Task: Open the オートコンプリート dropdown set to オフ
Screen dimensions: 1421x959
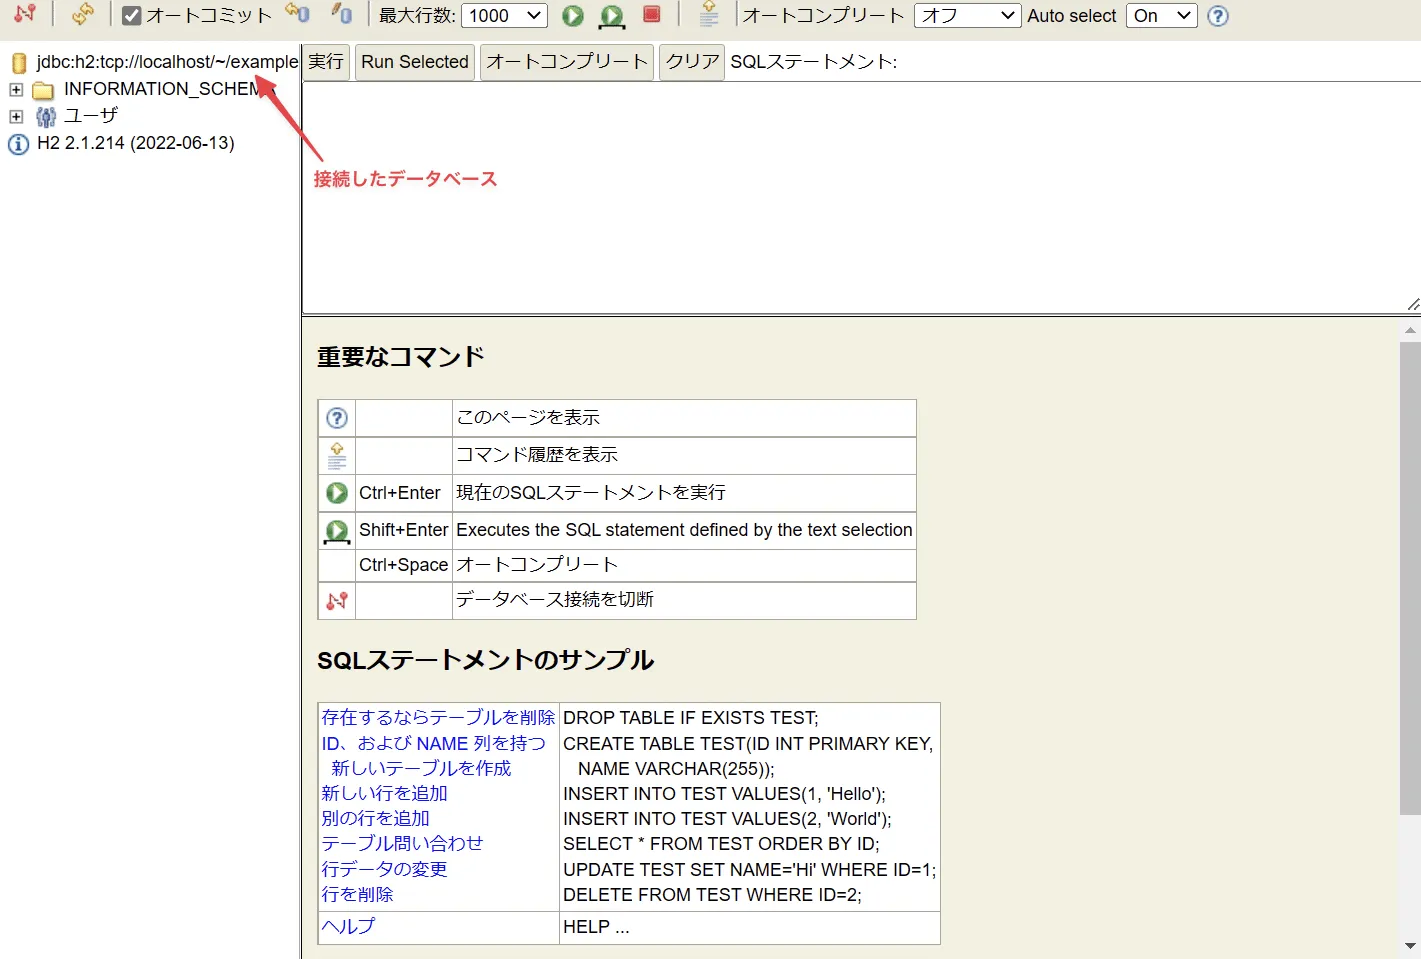Action: (967, 15)
